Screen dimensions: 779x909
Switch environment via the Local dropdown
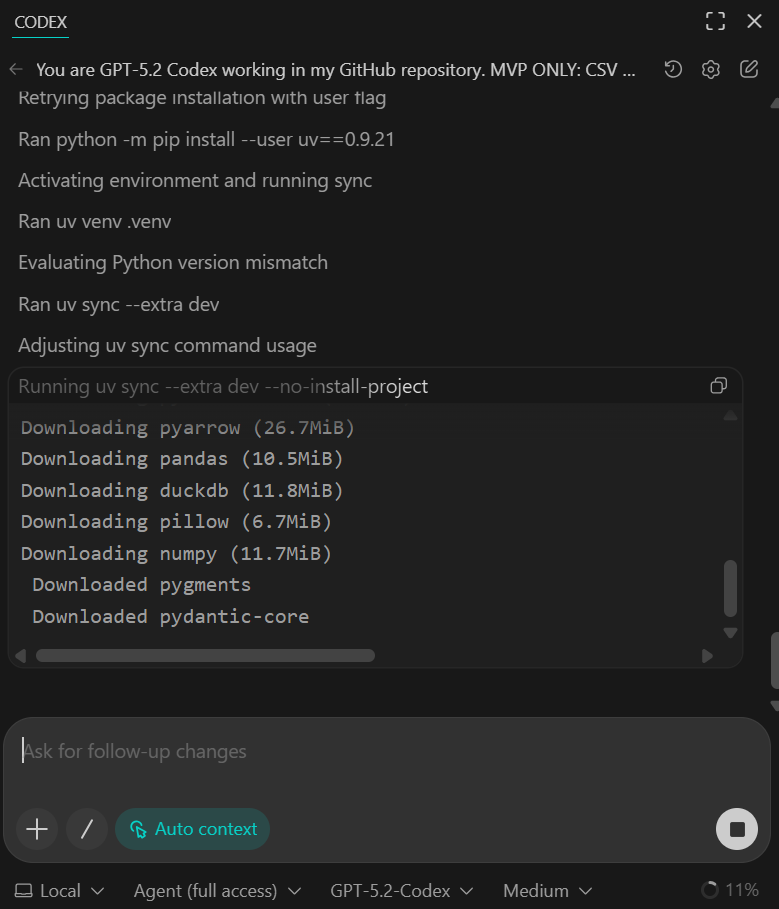[x=58, y=890]
